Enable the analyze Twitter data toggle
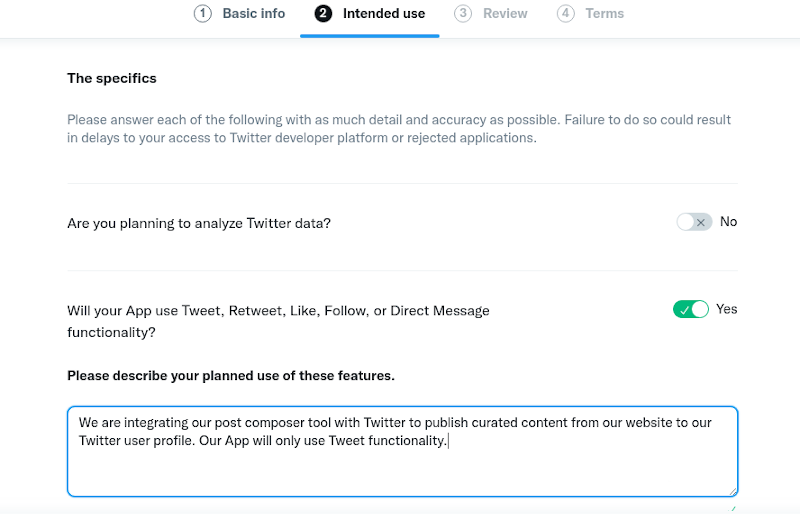 pyautogui.click(x=694, y=222)
